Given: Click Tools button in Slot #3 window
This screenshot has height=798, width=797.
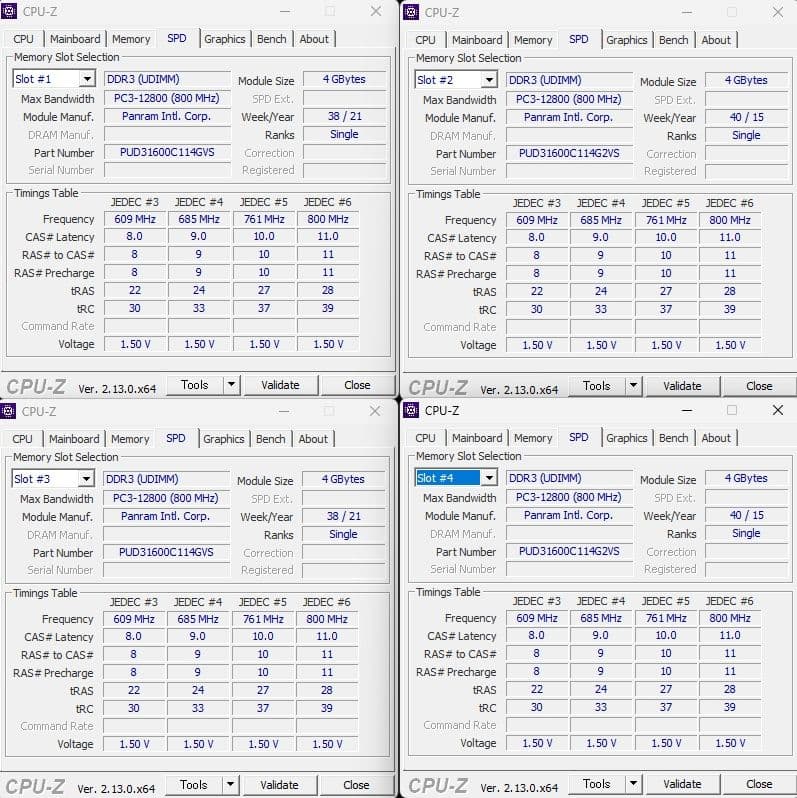Looking at the screenshot, I should click(x=194, y=785).
